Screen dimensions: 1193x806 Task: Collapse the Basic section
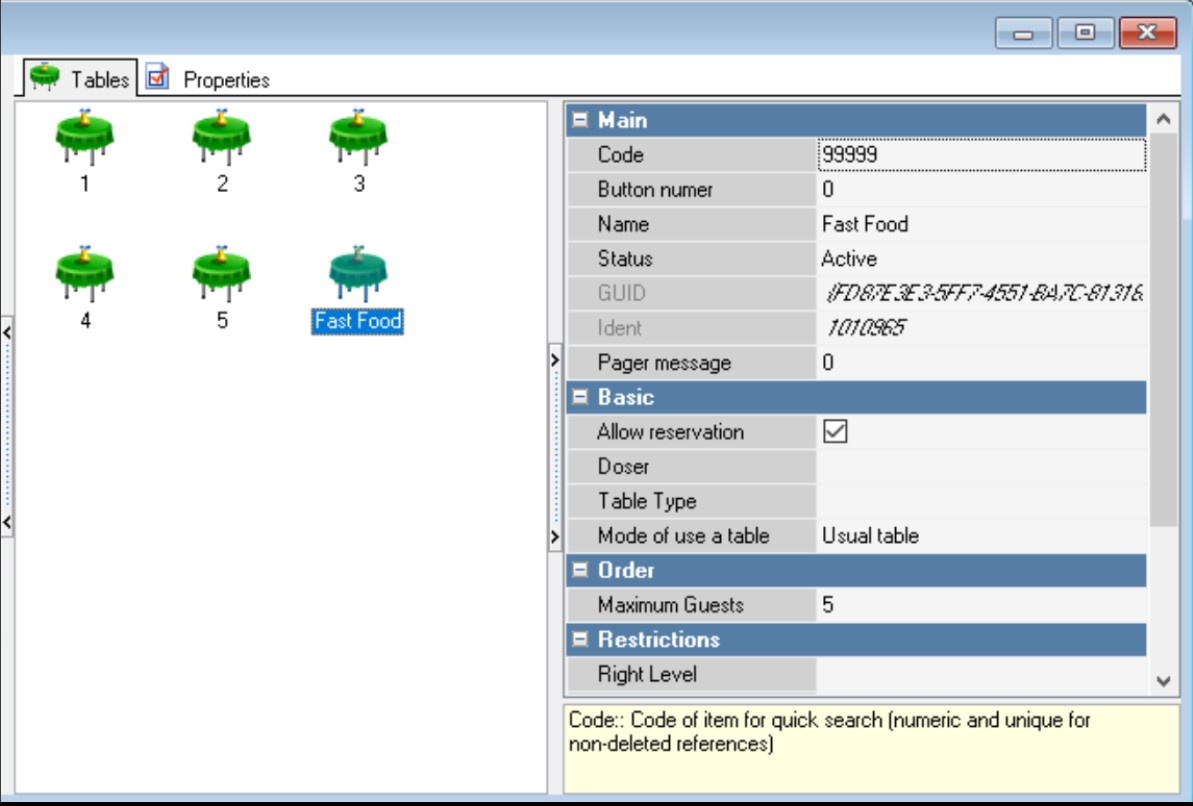coord(580,397)
